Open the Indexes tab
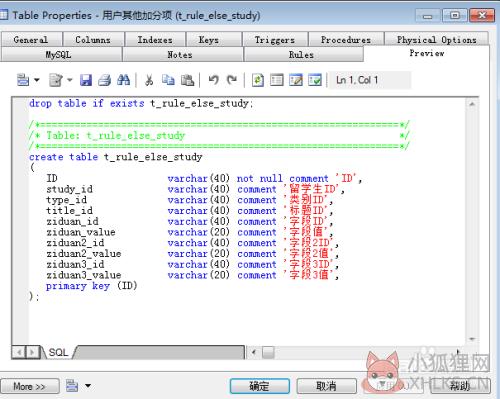Image resolution: width=500 pixels, height=399 pixels. coord(155,40)
